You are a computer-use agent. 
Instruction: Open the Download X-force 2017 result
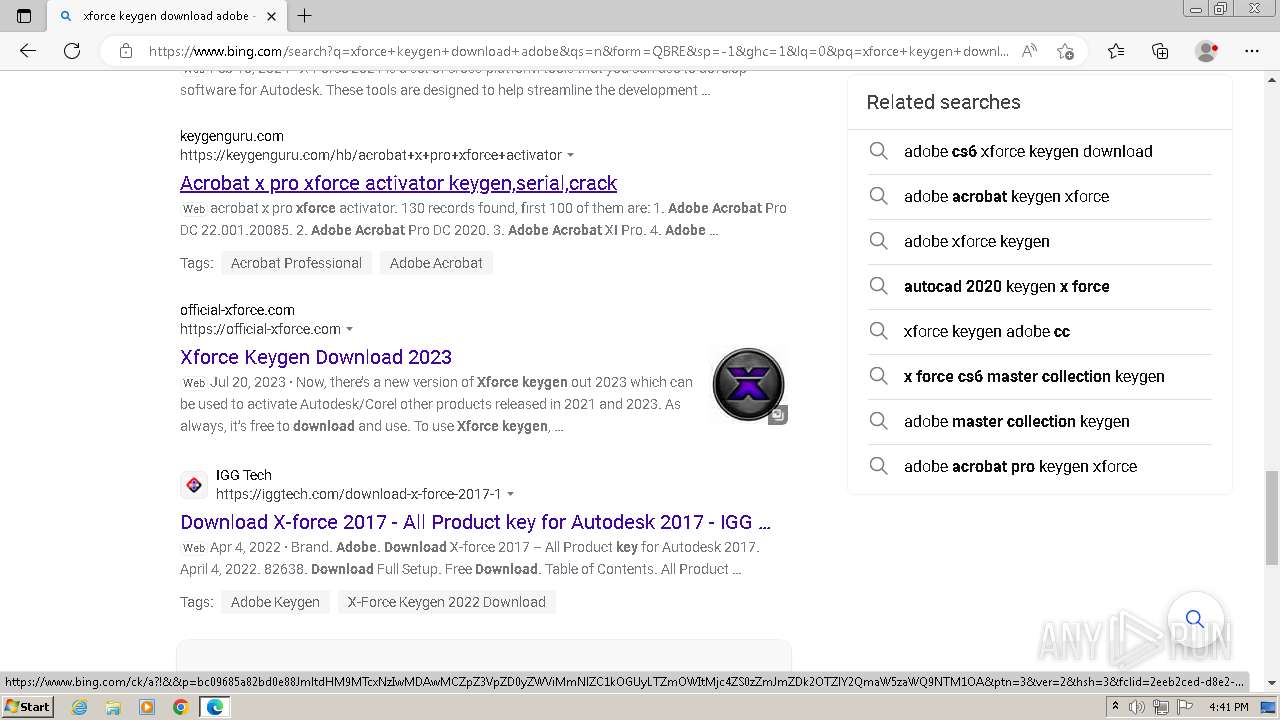pyautogui.click(x=475, y=522)
